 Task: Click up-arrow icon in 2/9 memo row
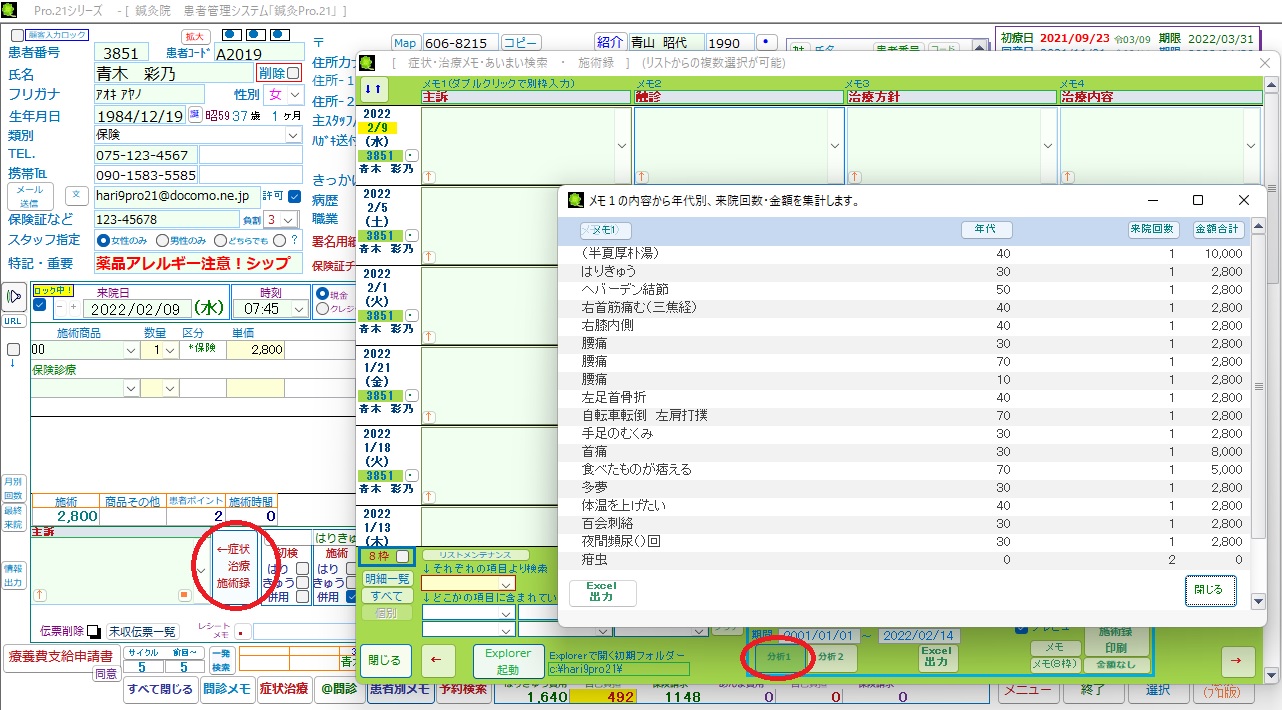430,175
